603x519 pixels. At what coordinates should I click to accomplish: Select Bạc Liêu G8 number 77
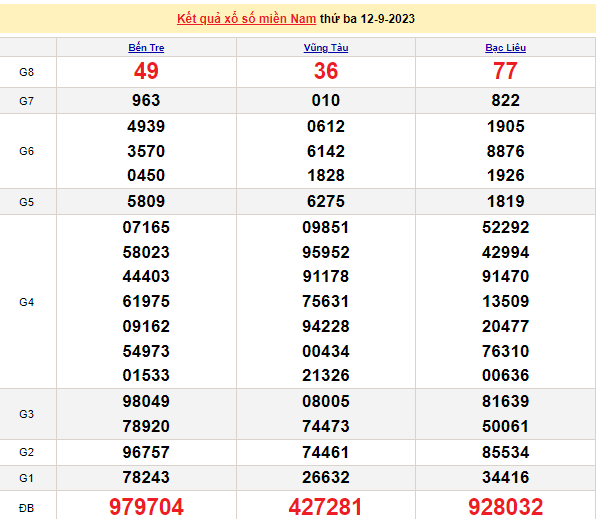tap(505, 71)
